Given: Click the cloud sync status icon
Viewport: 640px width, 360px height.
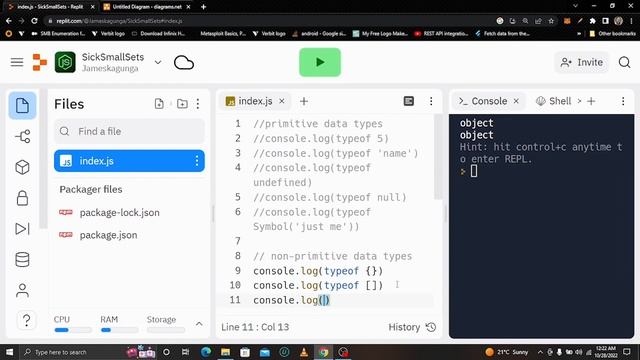Looking at the screenshot, I should 184,62.
